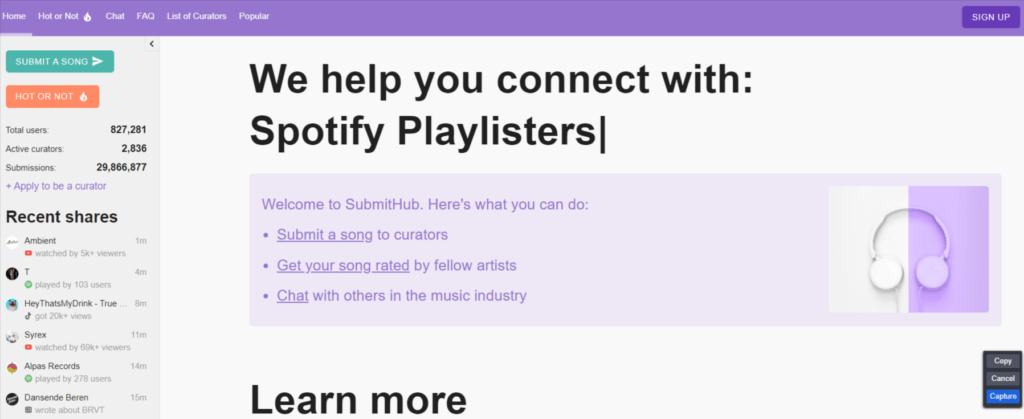Click the YouTube icon under Ambient
This screenshot has width=1024, height=419.
[x=28, y=253]
